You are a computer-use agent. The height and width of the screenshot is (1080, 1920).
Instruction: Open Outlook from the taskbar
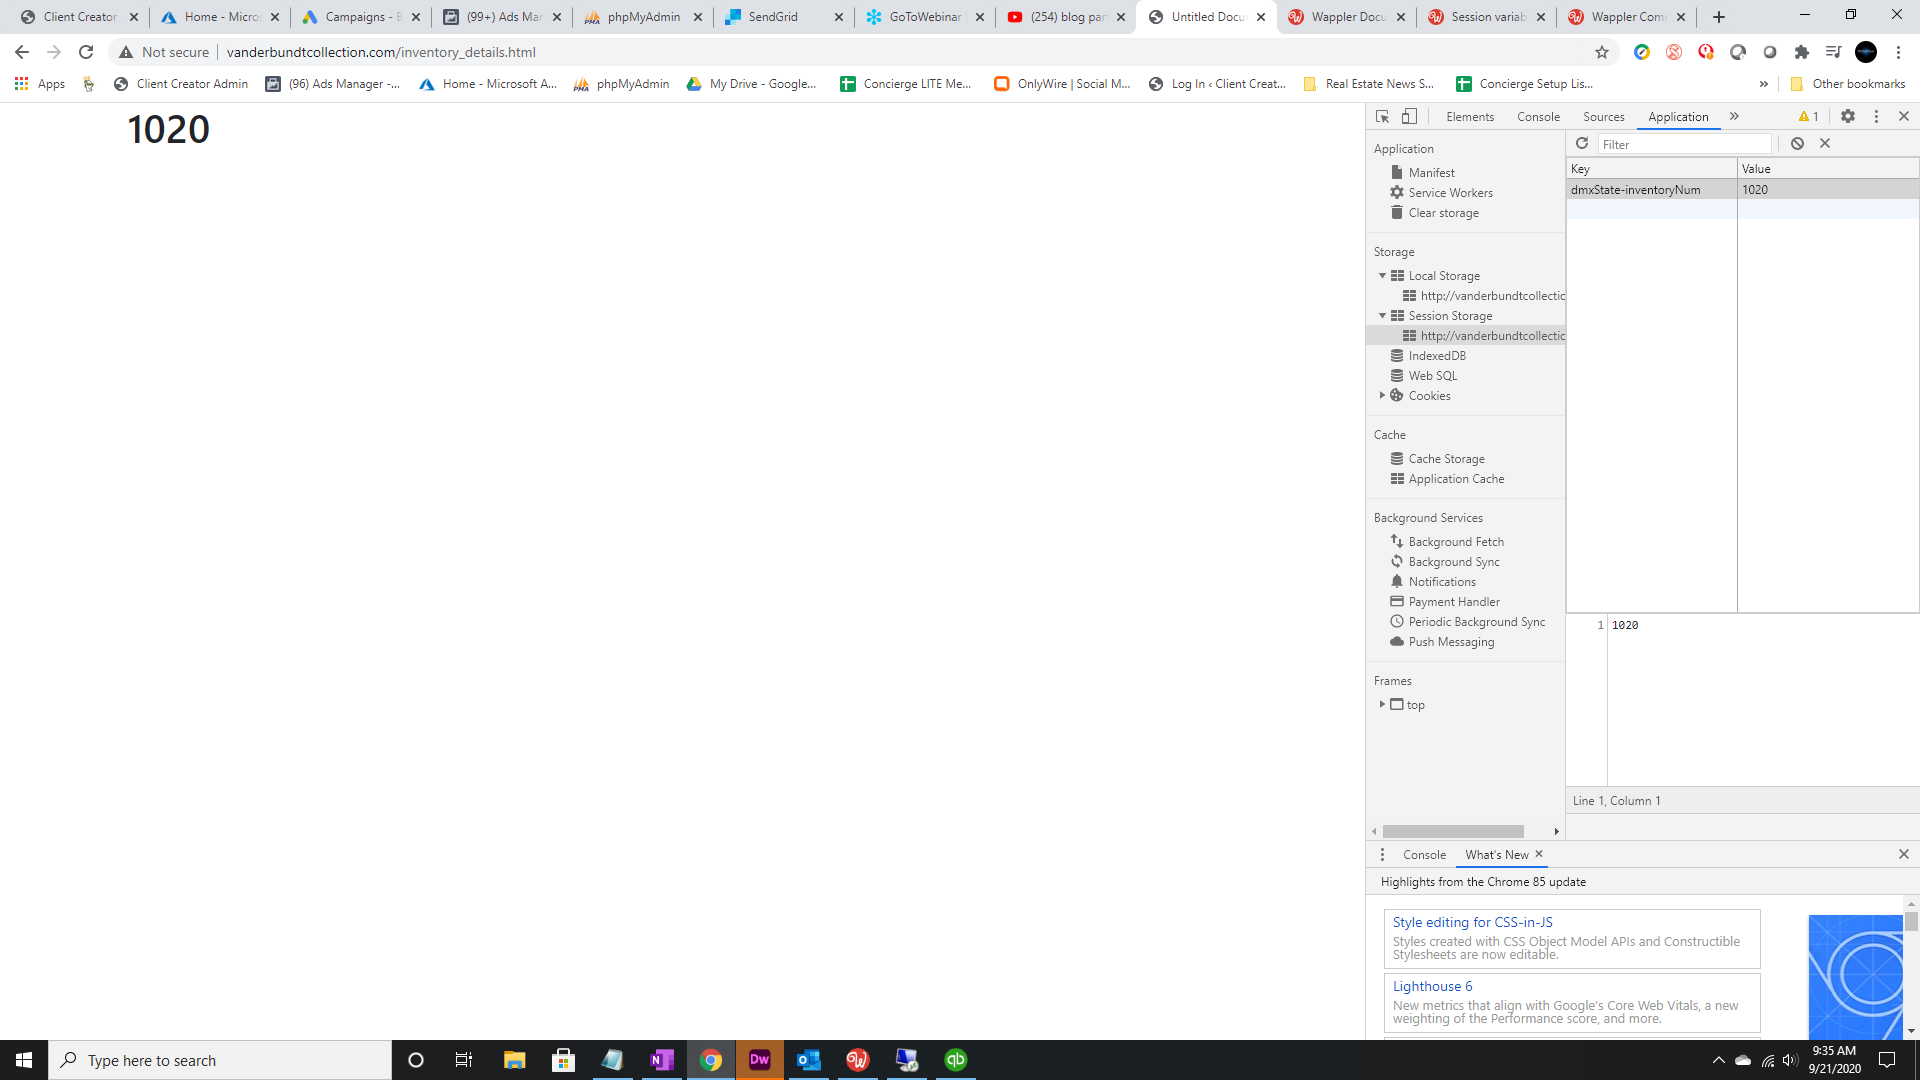pos(808,1060)
